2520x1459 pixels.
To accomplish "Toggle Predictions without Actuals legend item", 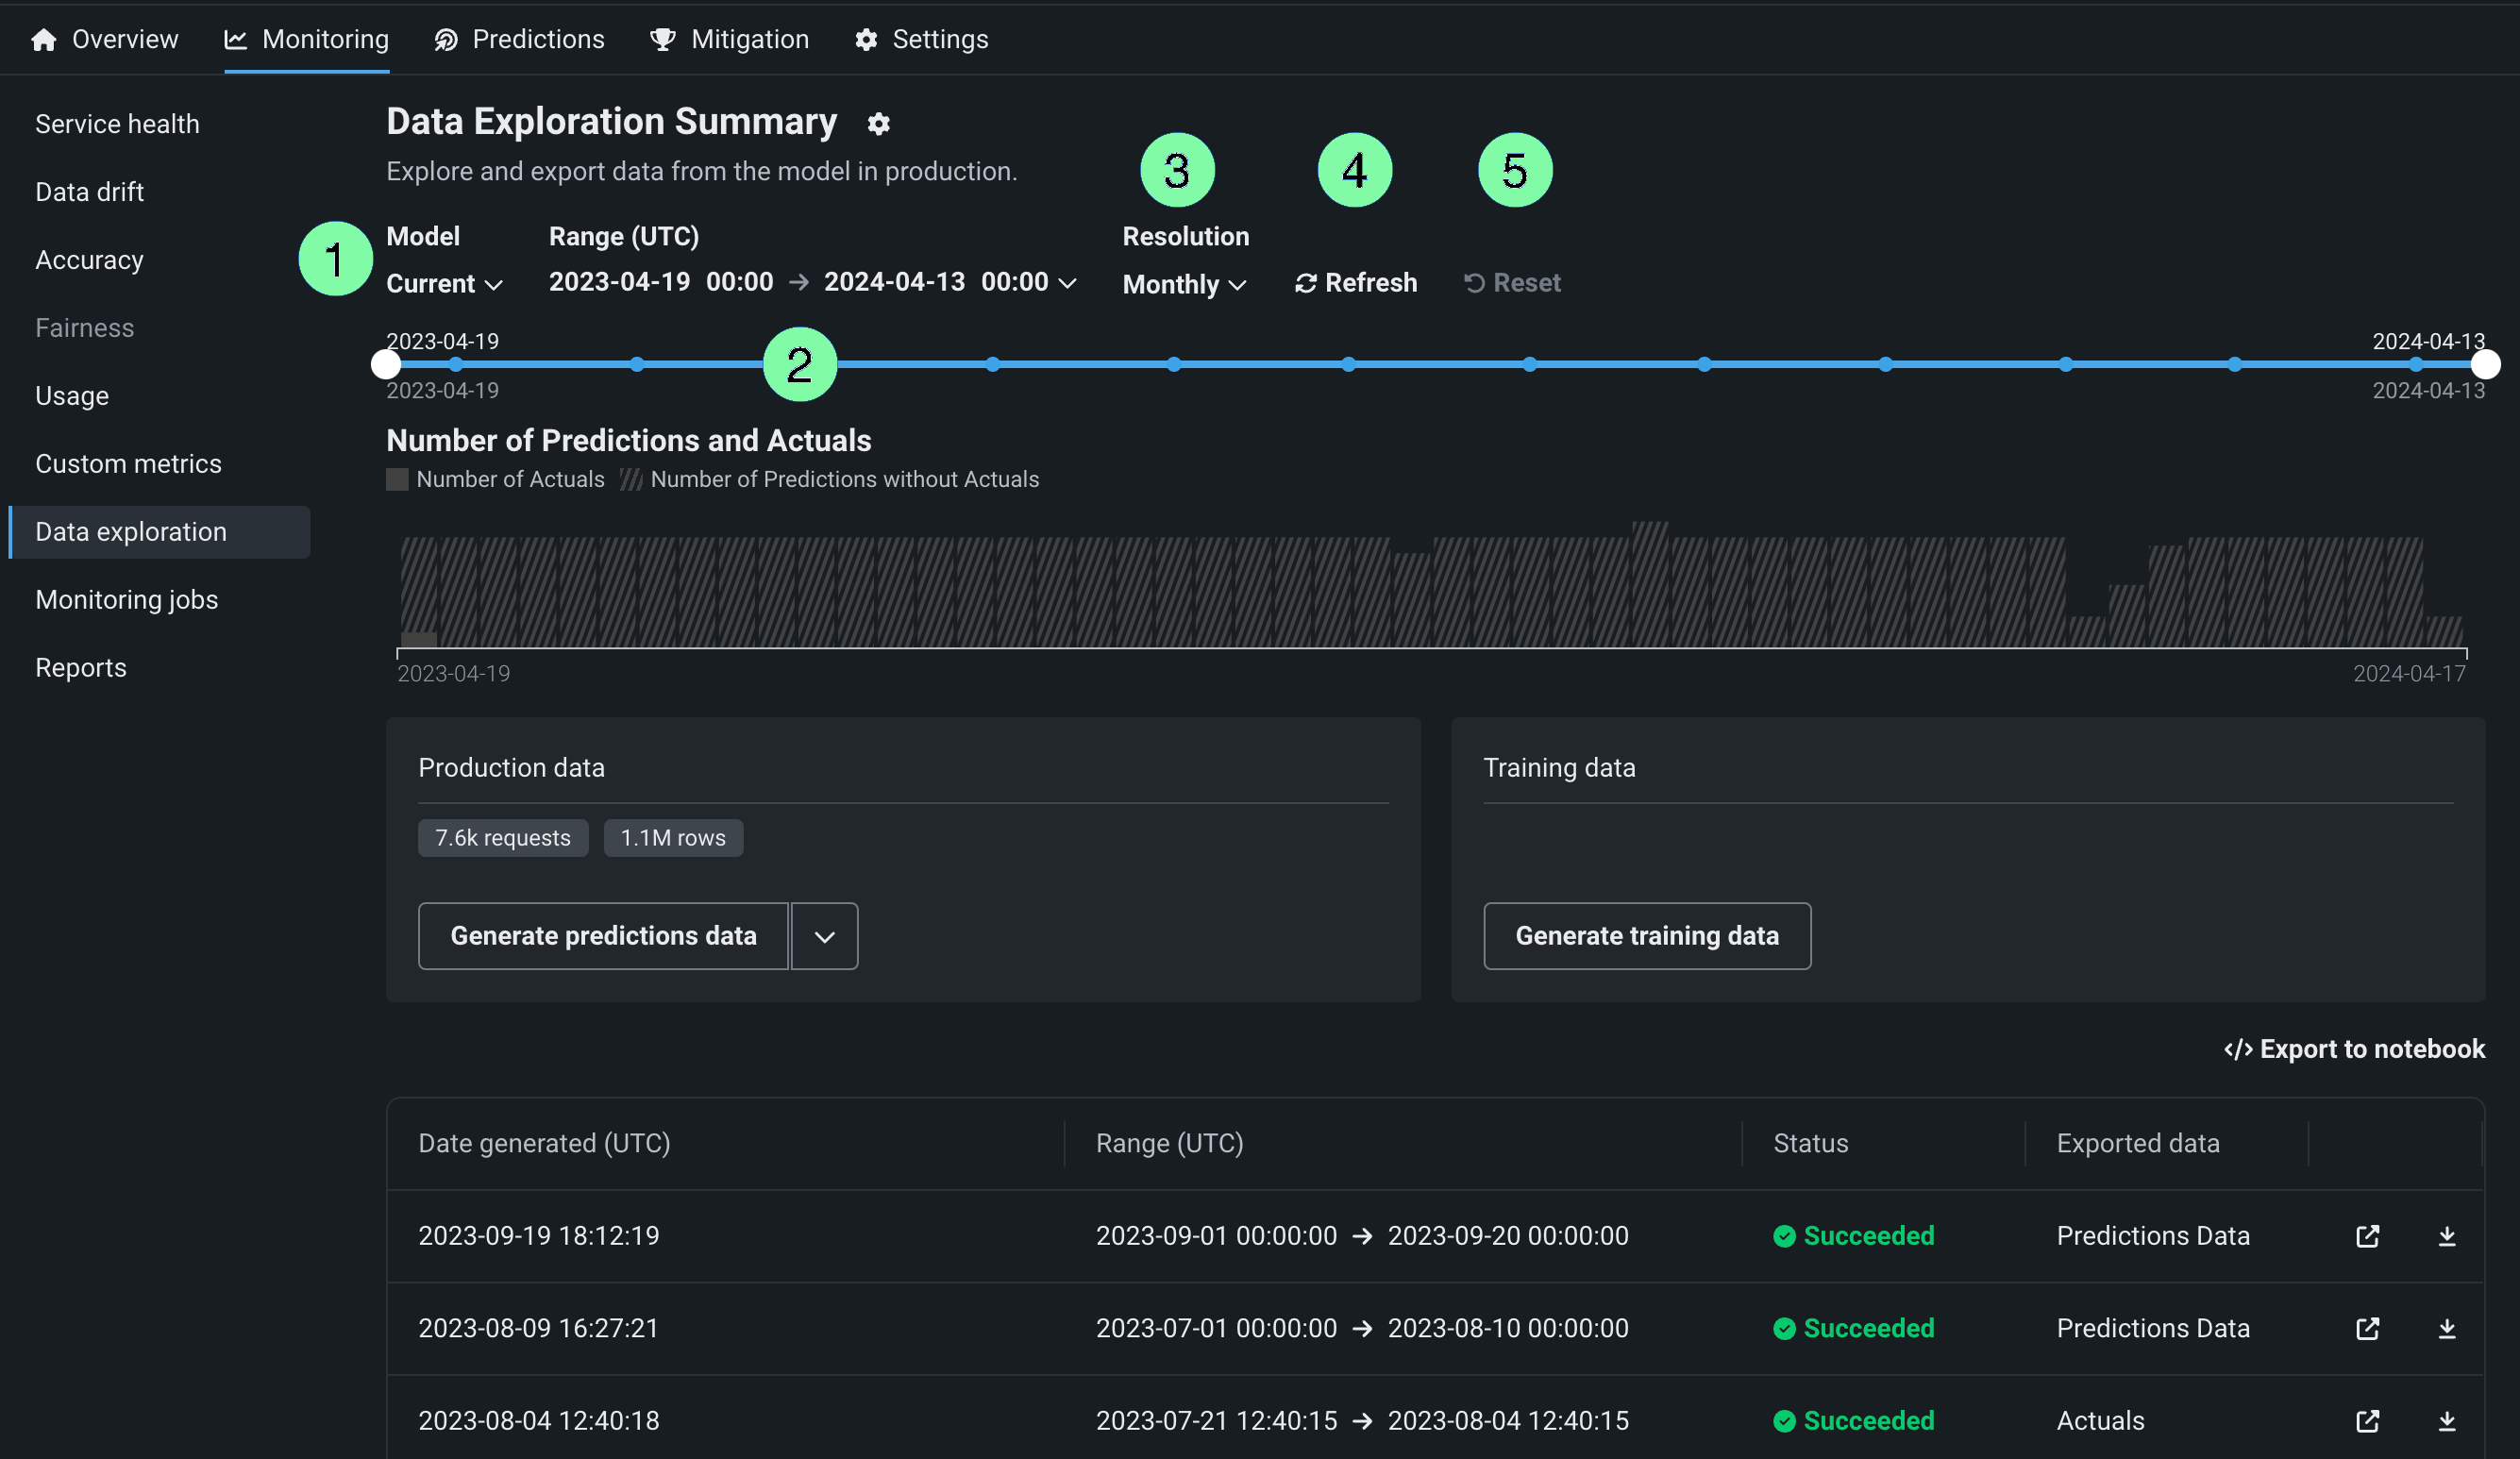I will (830, 479).
